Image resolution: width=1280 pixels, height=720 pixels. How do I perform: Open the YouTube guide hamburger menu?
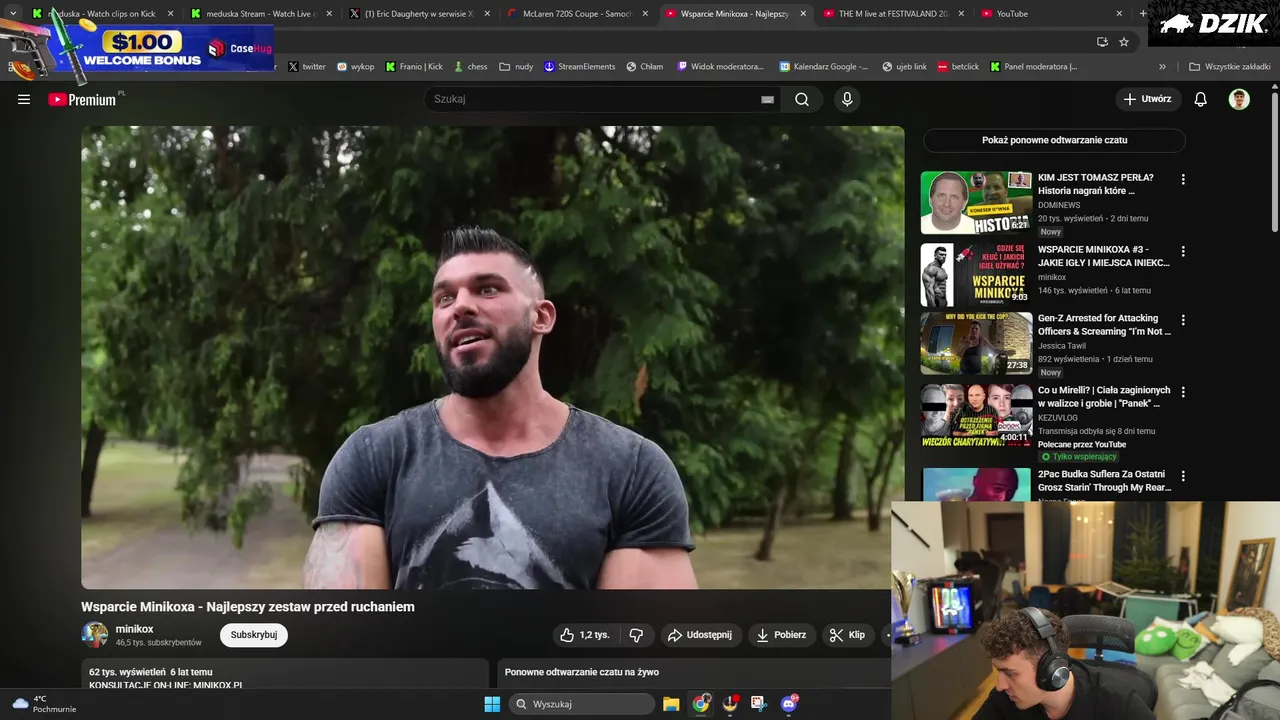click(24, 99)
